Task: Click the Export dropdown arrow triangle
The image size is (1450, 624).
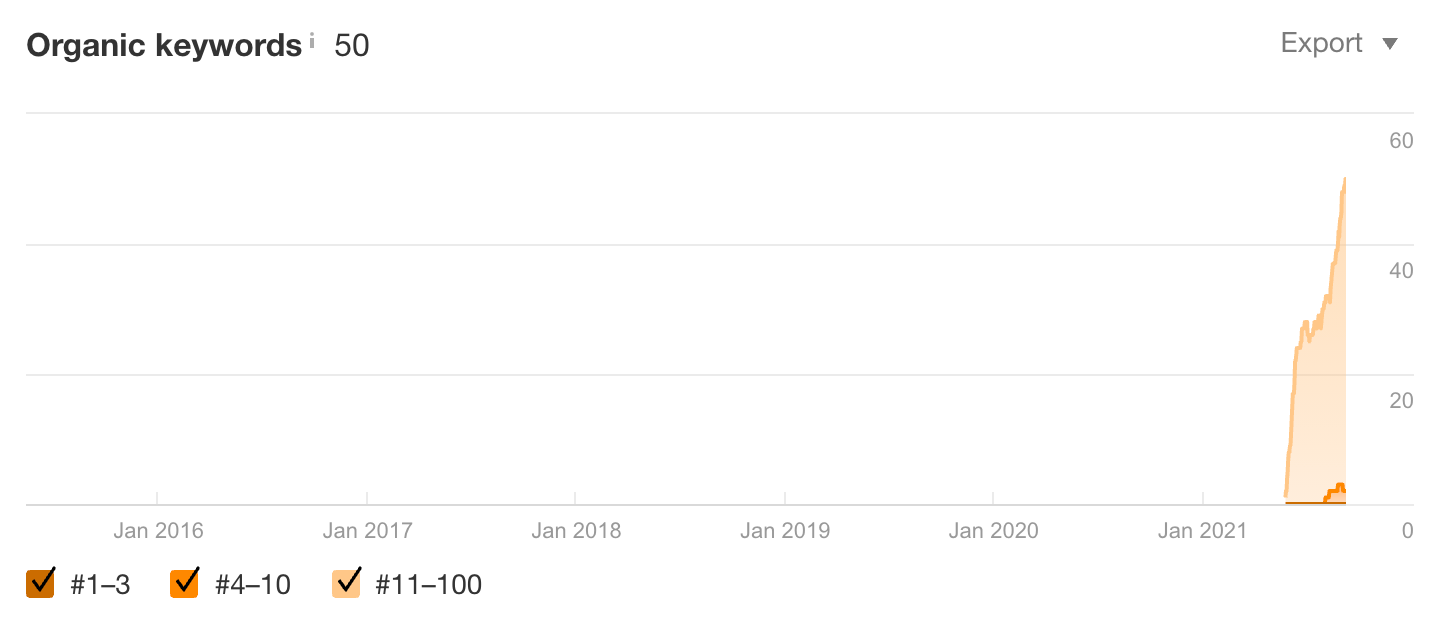Action: pos(1389,44)
